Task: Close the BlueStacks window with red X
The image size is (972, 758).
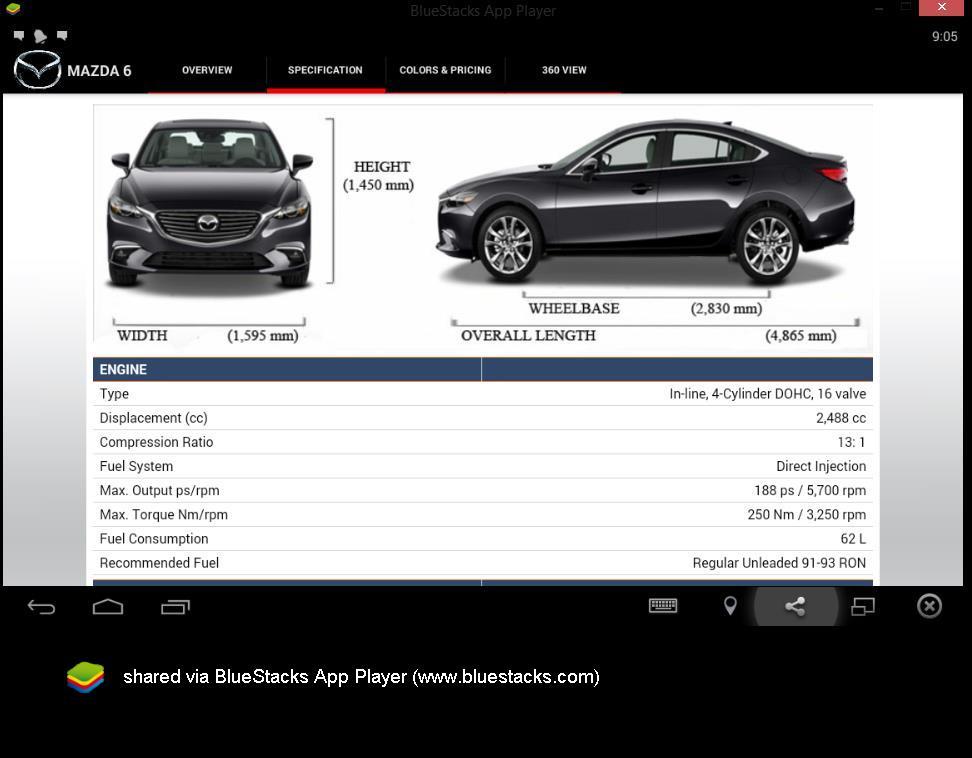Action: point(942,7)
